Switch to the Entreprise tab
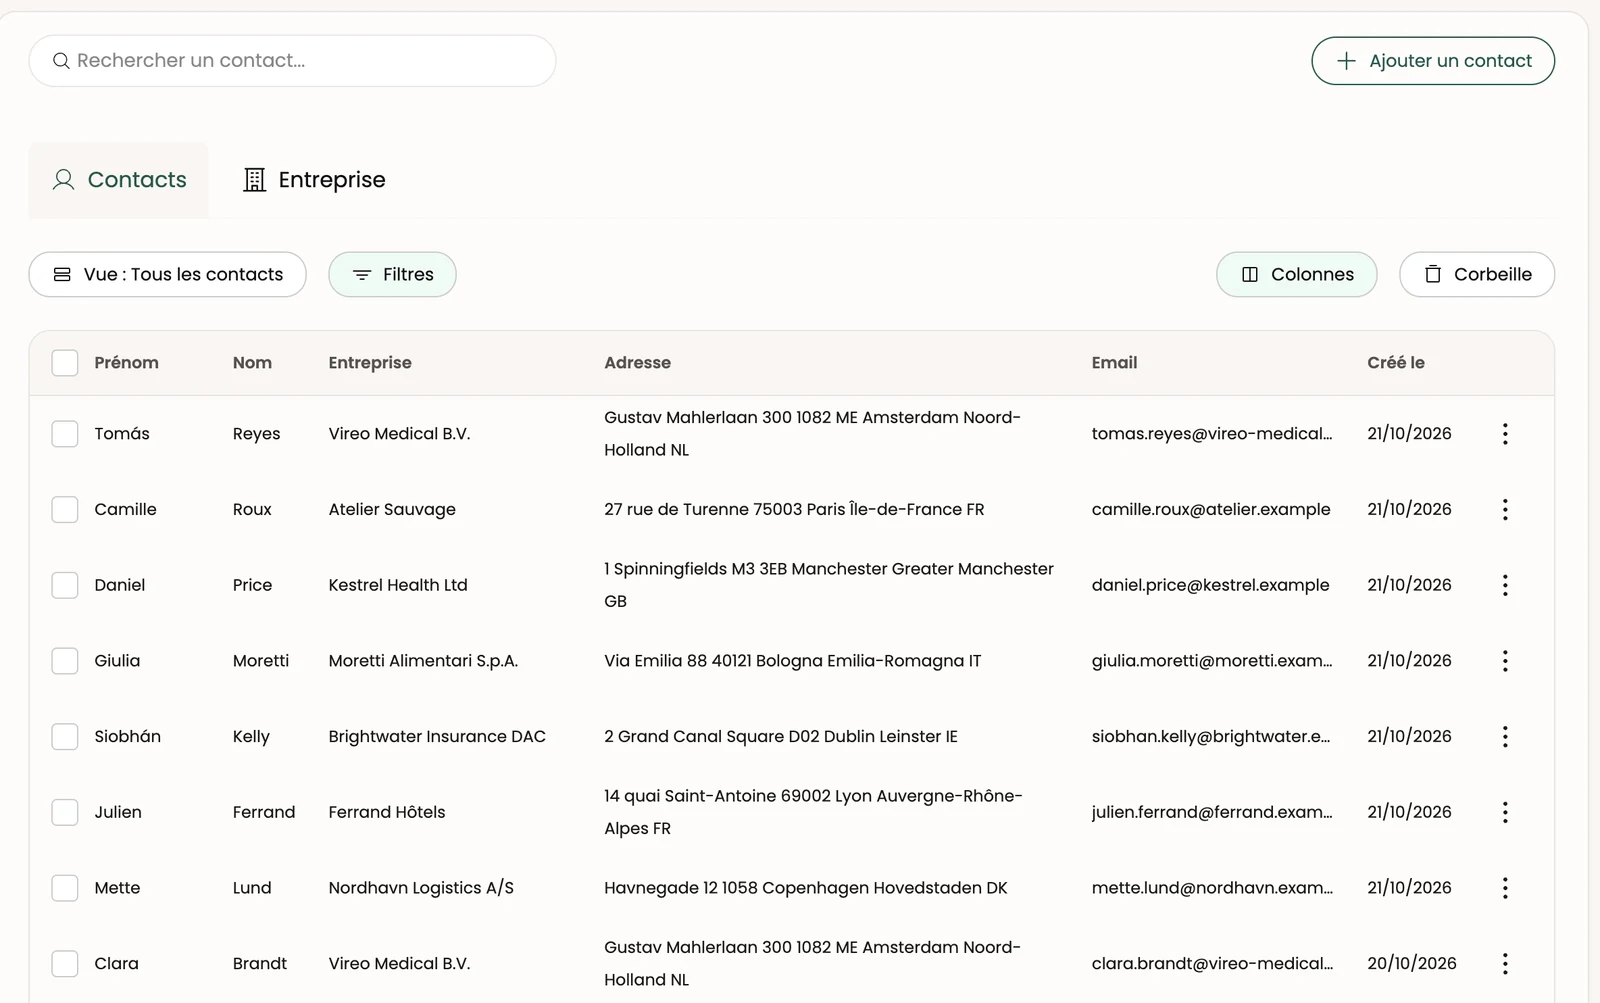This screenshot has height=1003, width=1600. tap(314, 180)
